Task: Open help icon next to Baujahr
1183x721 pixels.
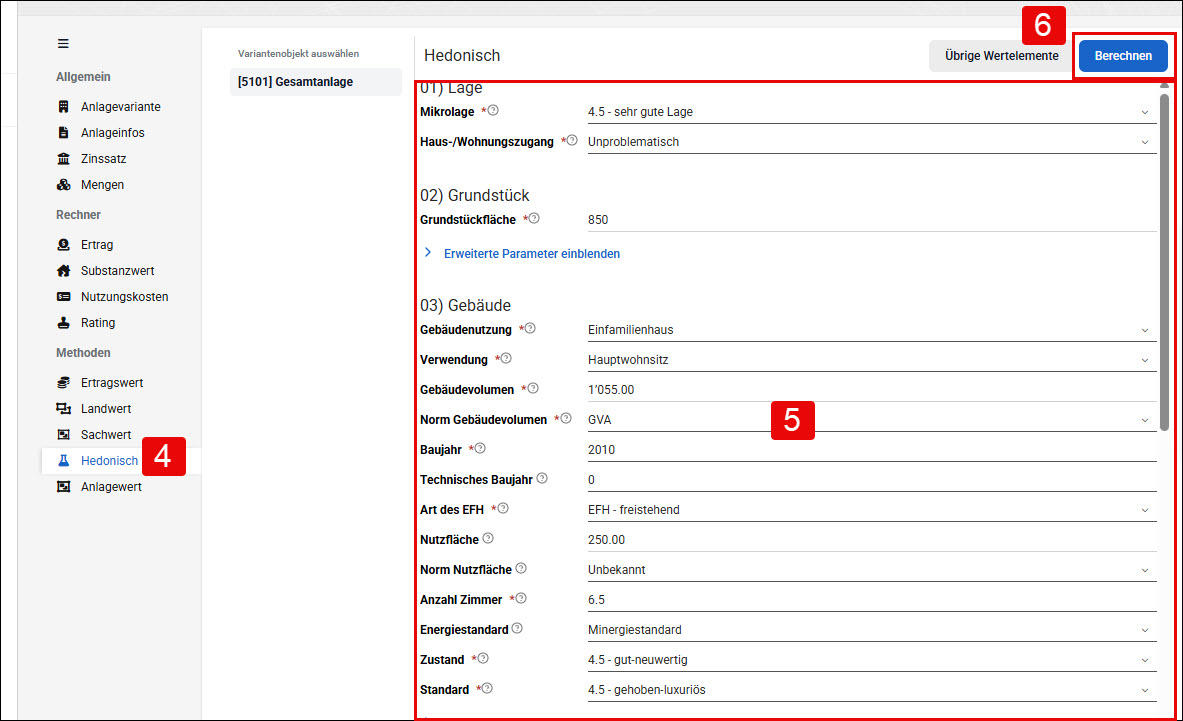Action: (x=480, y=448)
